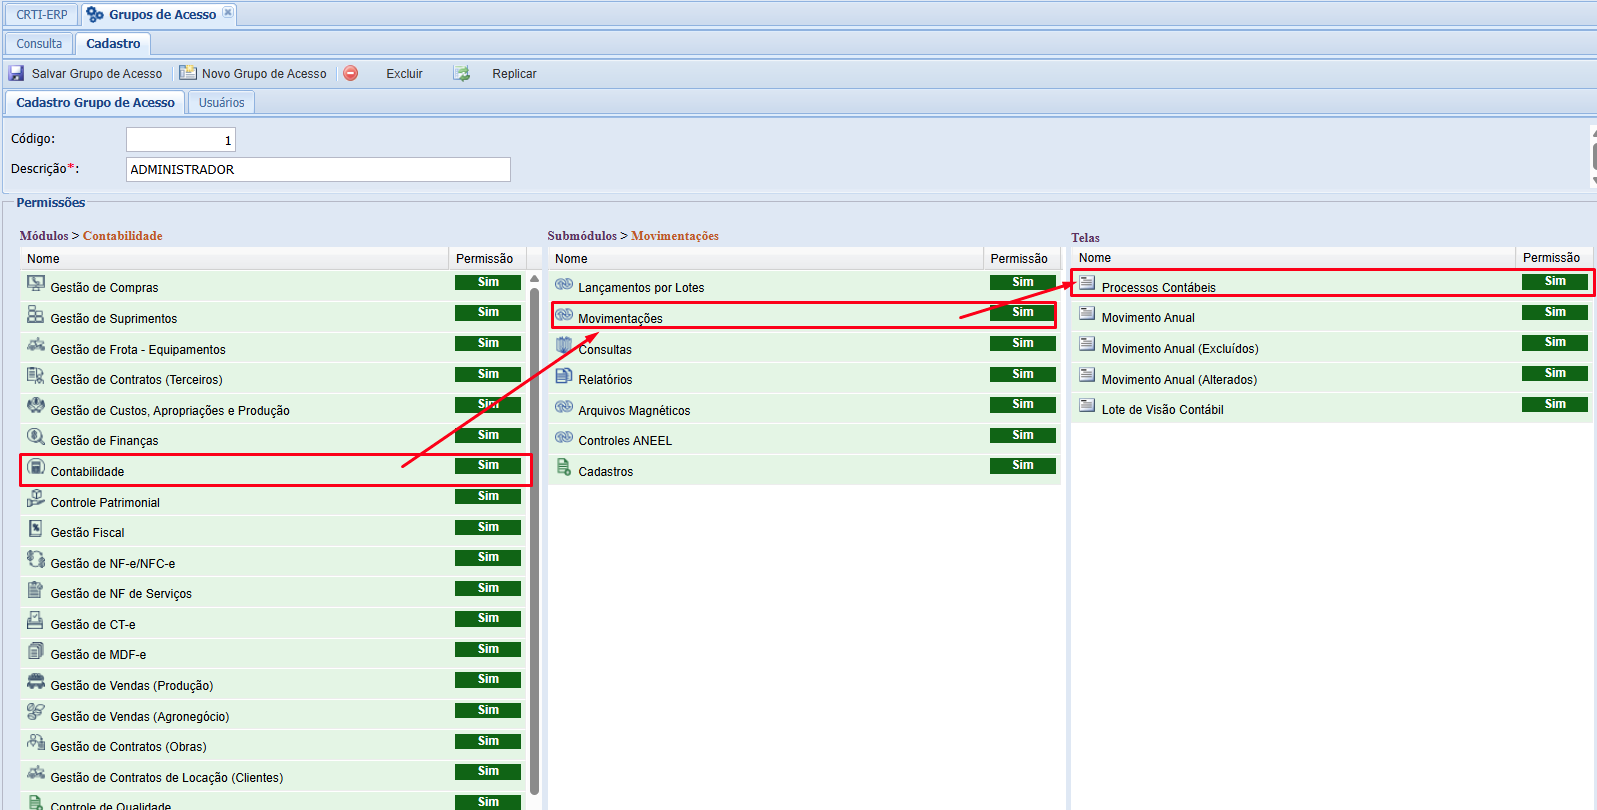Click the Novo Grupo de Acesso icon
The height and width of the screenshot is (810, 1597).
pos(188,73)
